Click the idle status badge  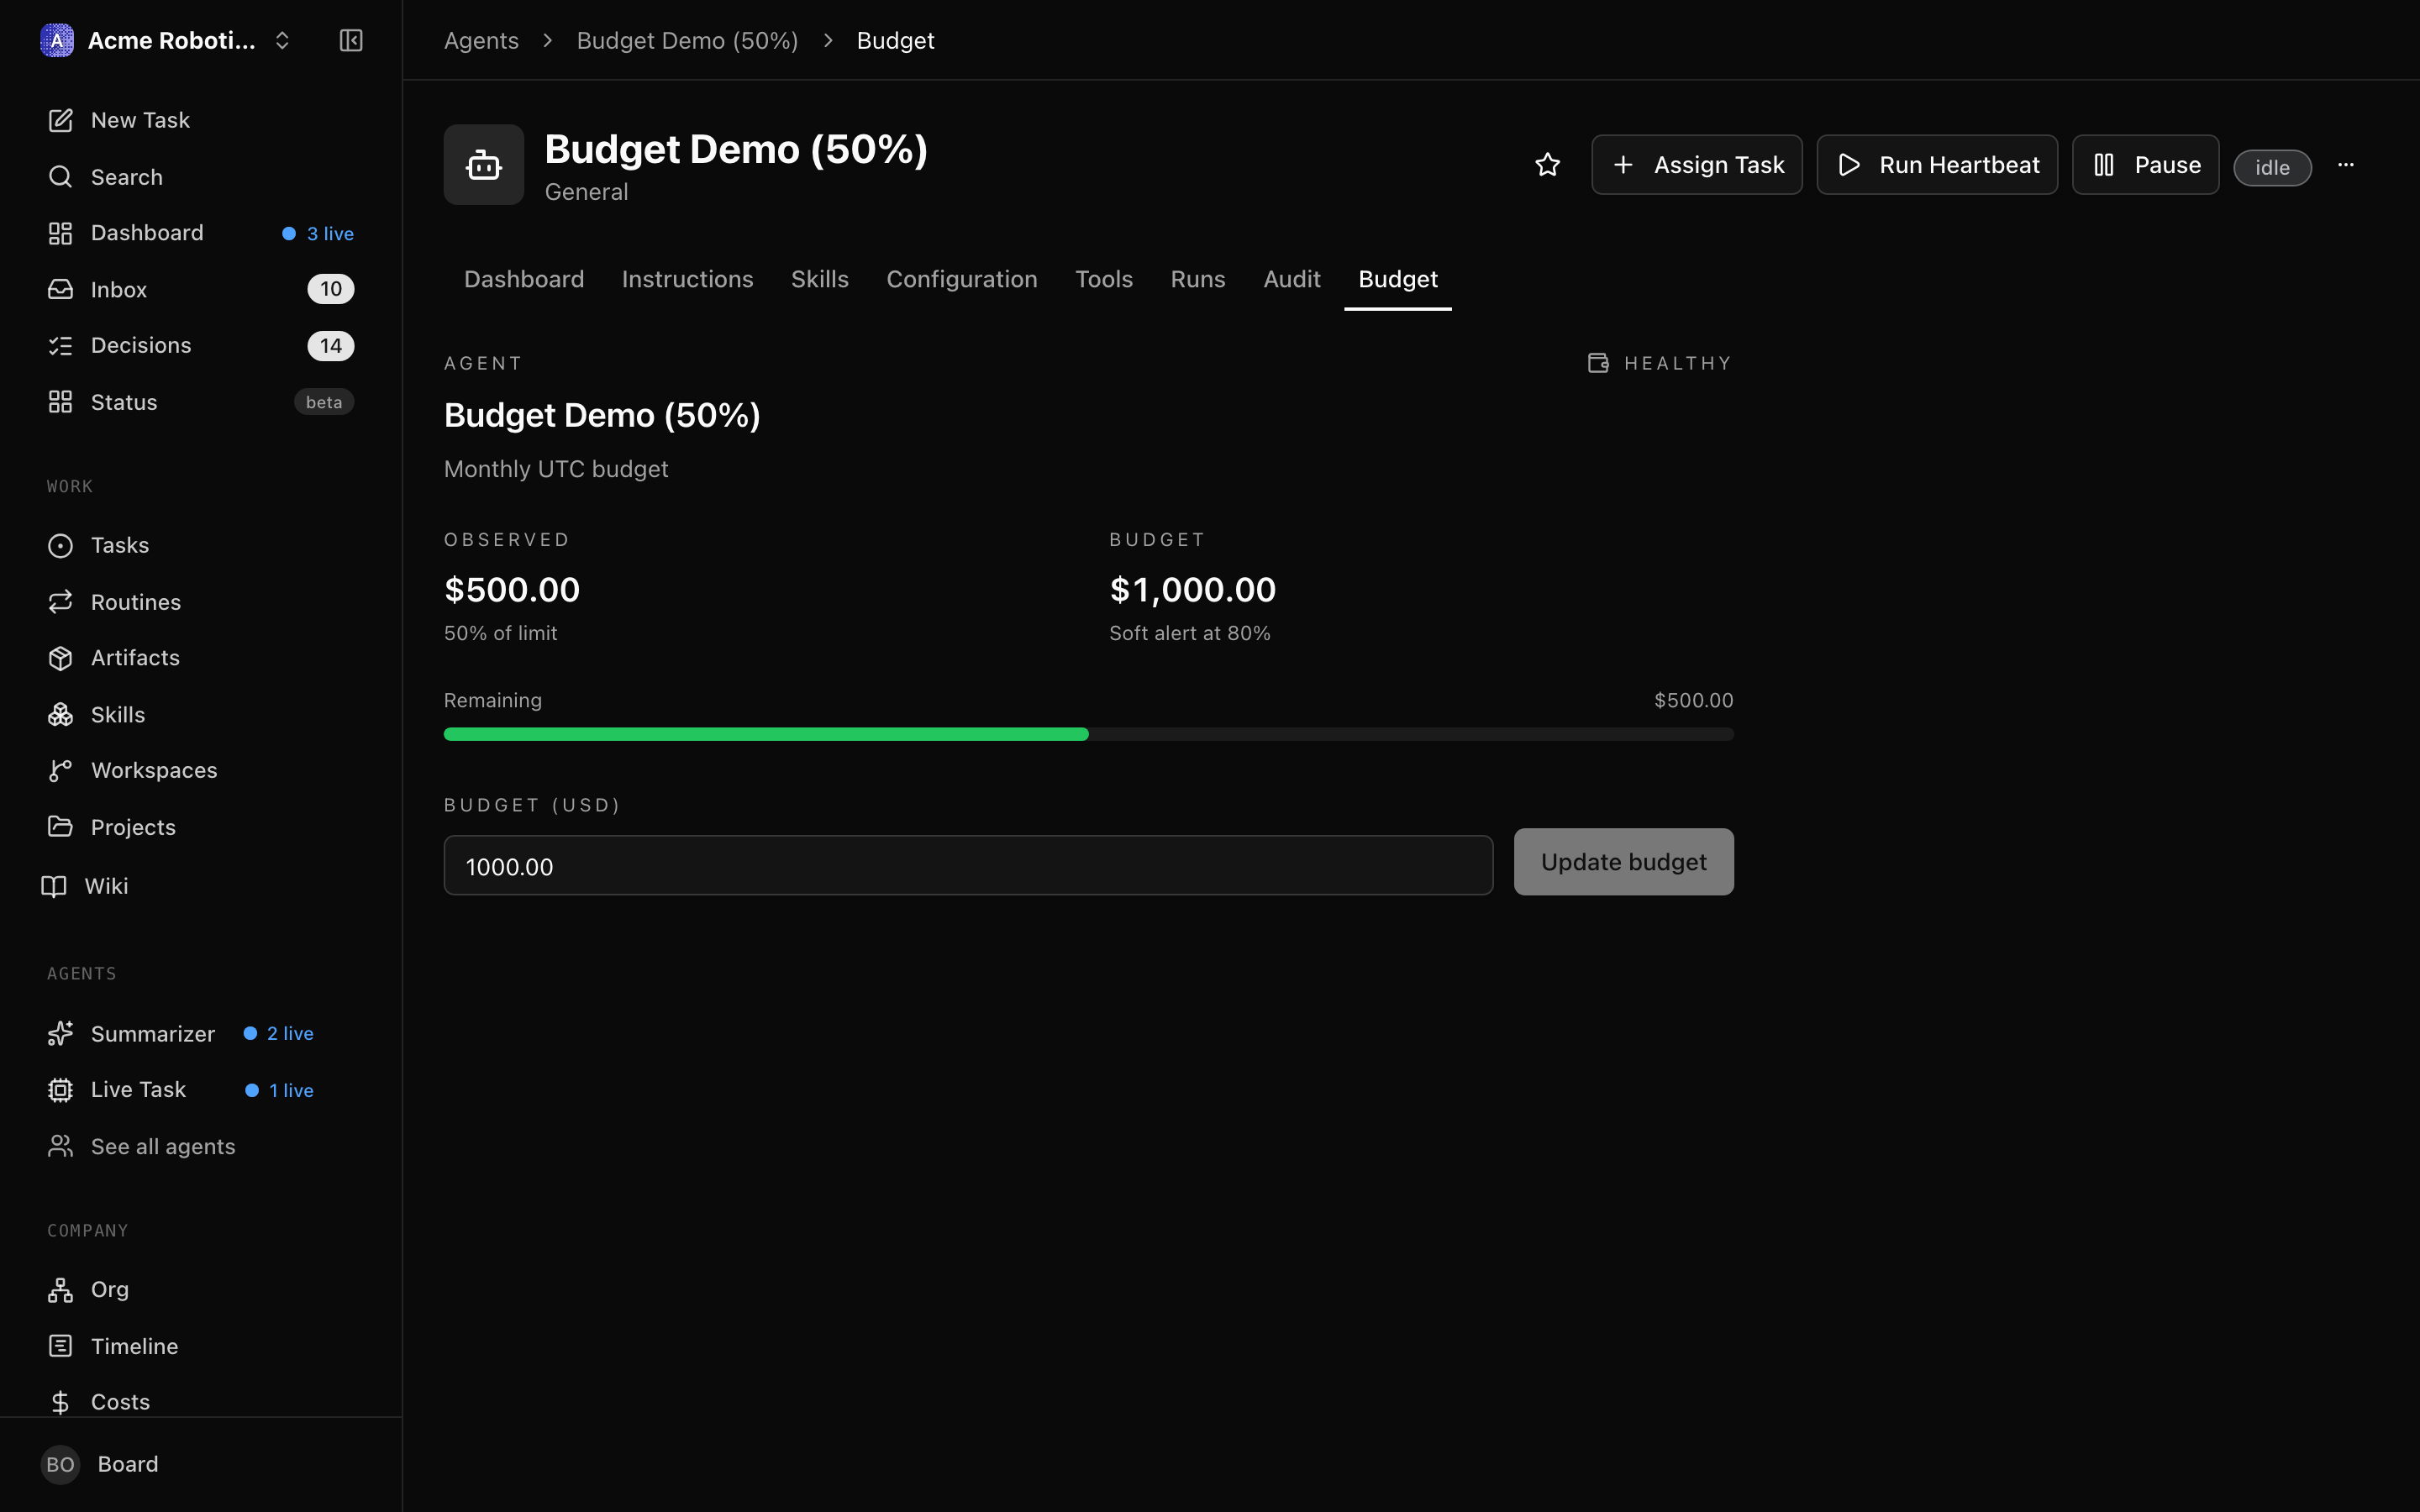pos(2272,167)
